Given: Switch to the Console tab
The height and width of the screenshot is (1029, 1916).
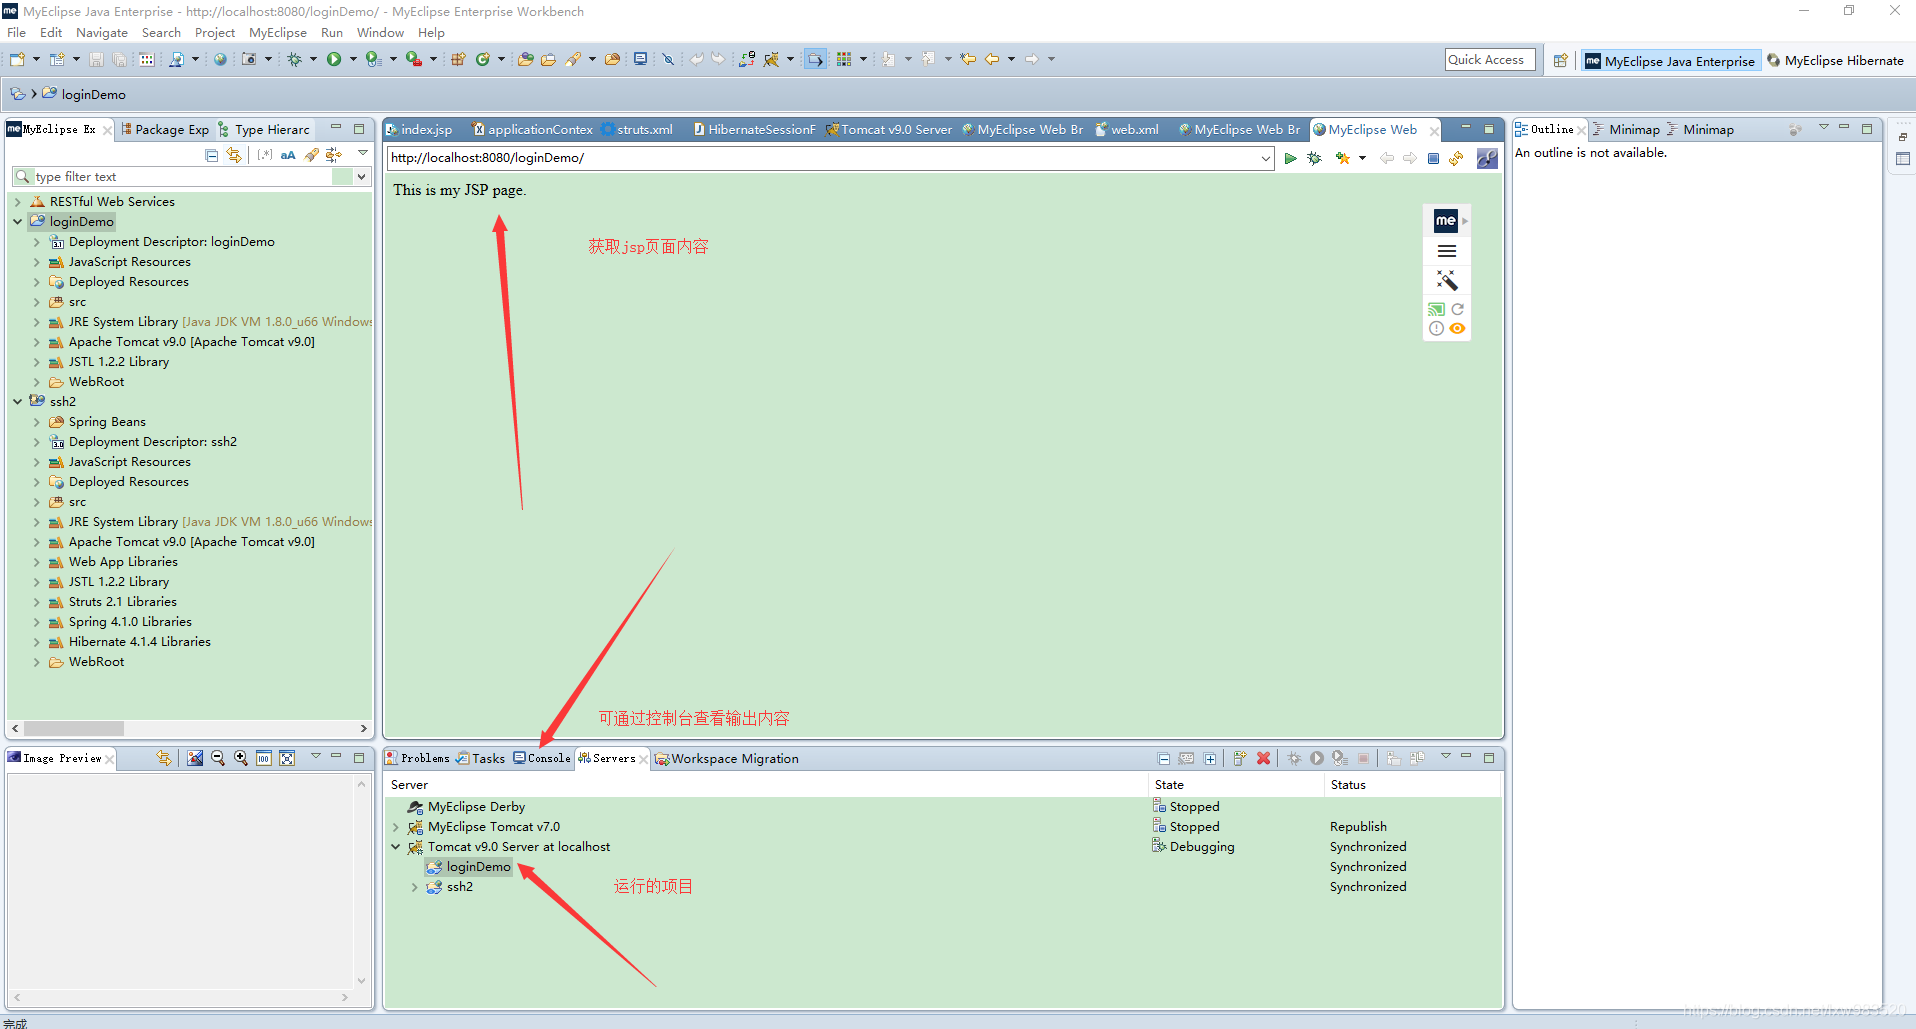Looking at the screenshot, I should (542, 758).
